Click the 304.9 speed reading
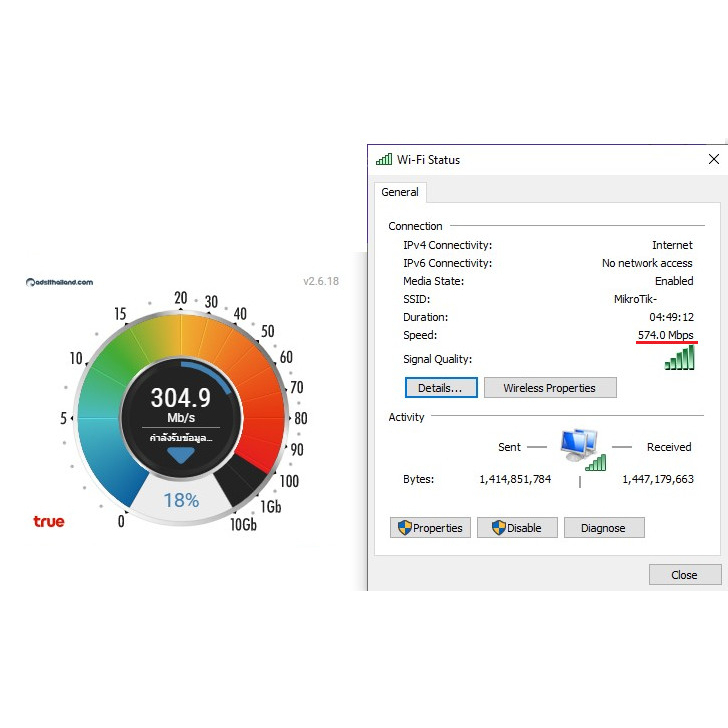Image resolution: width=728 pixels, height=728 pixels. point(181,398)
